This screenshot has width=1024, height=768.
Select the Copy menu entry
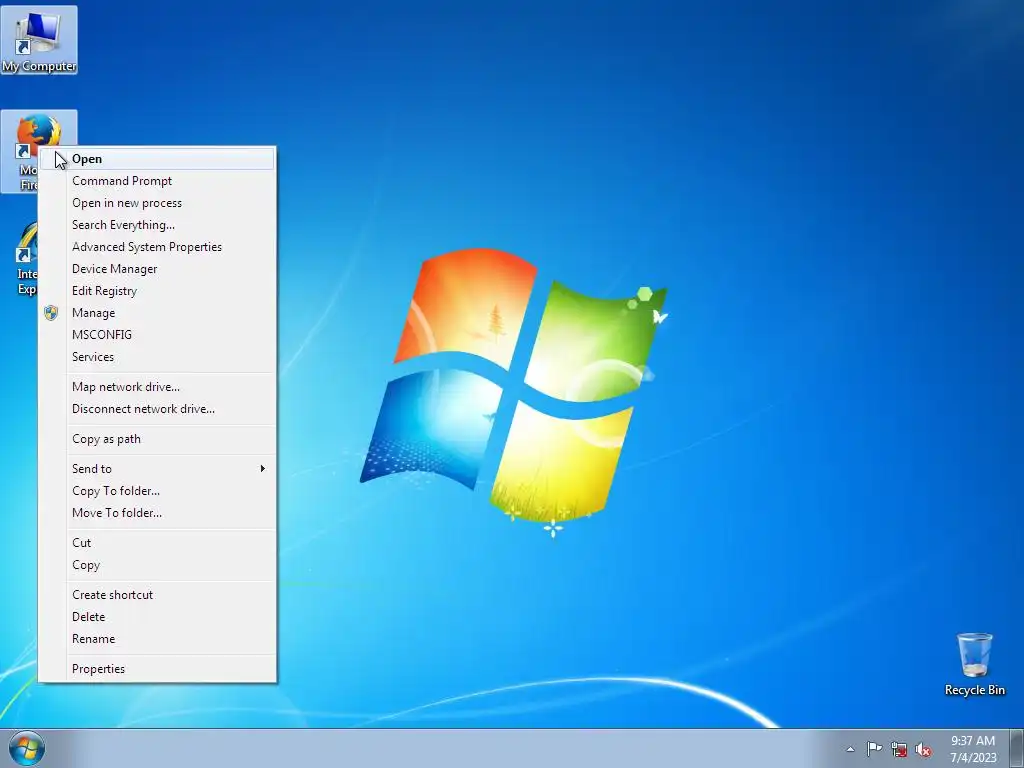pos(157,565)
